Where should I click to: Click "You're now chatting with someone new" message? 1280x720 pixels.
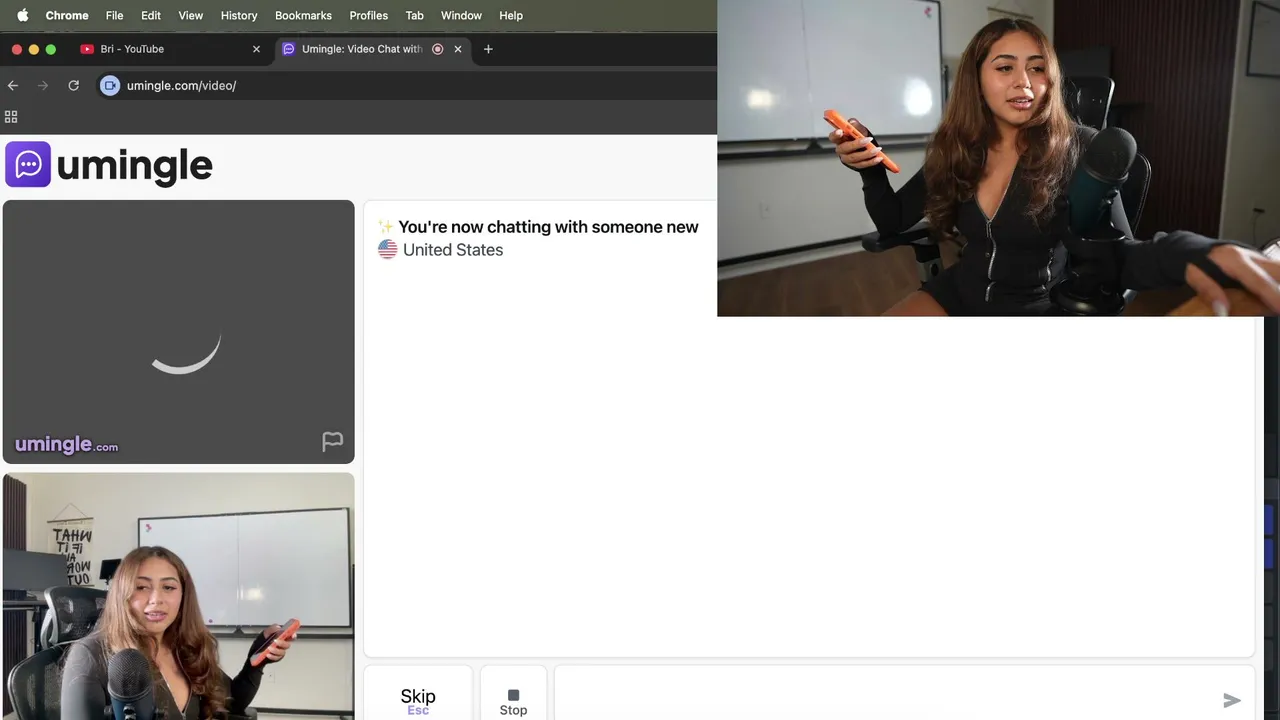[548, 227]
